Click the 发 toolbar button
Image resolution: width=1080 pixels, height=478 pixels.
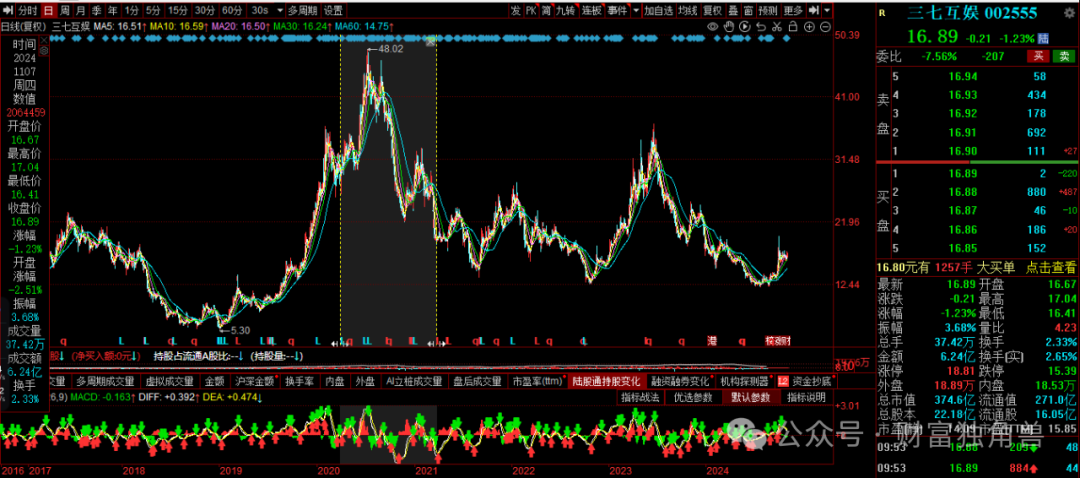(515, 10)
